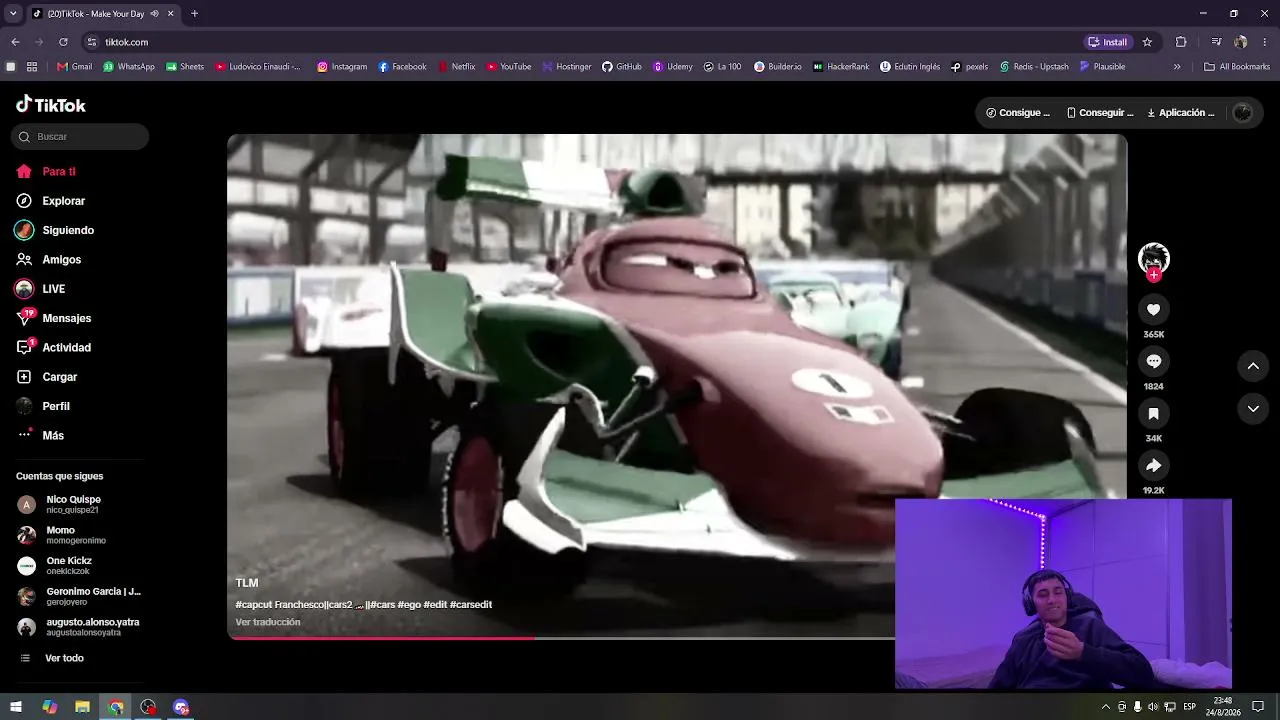The image size is (1280, 720).
Task: Open the tab search dropdown arrow
Action: click(13, 13)
